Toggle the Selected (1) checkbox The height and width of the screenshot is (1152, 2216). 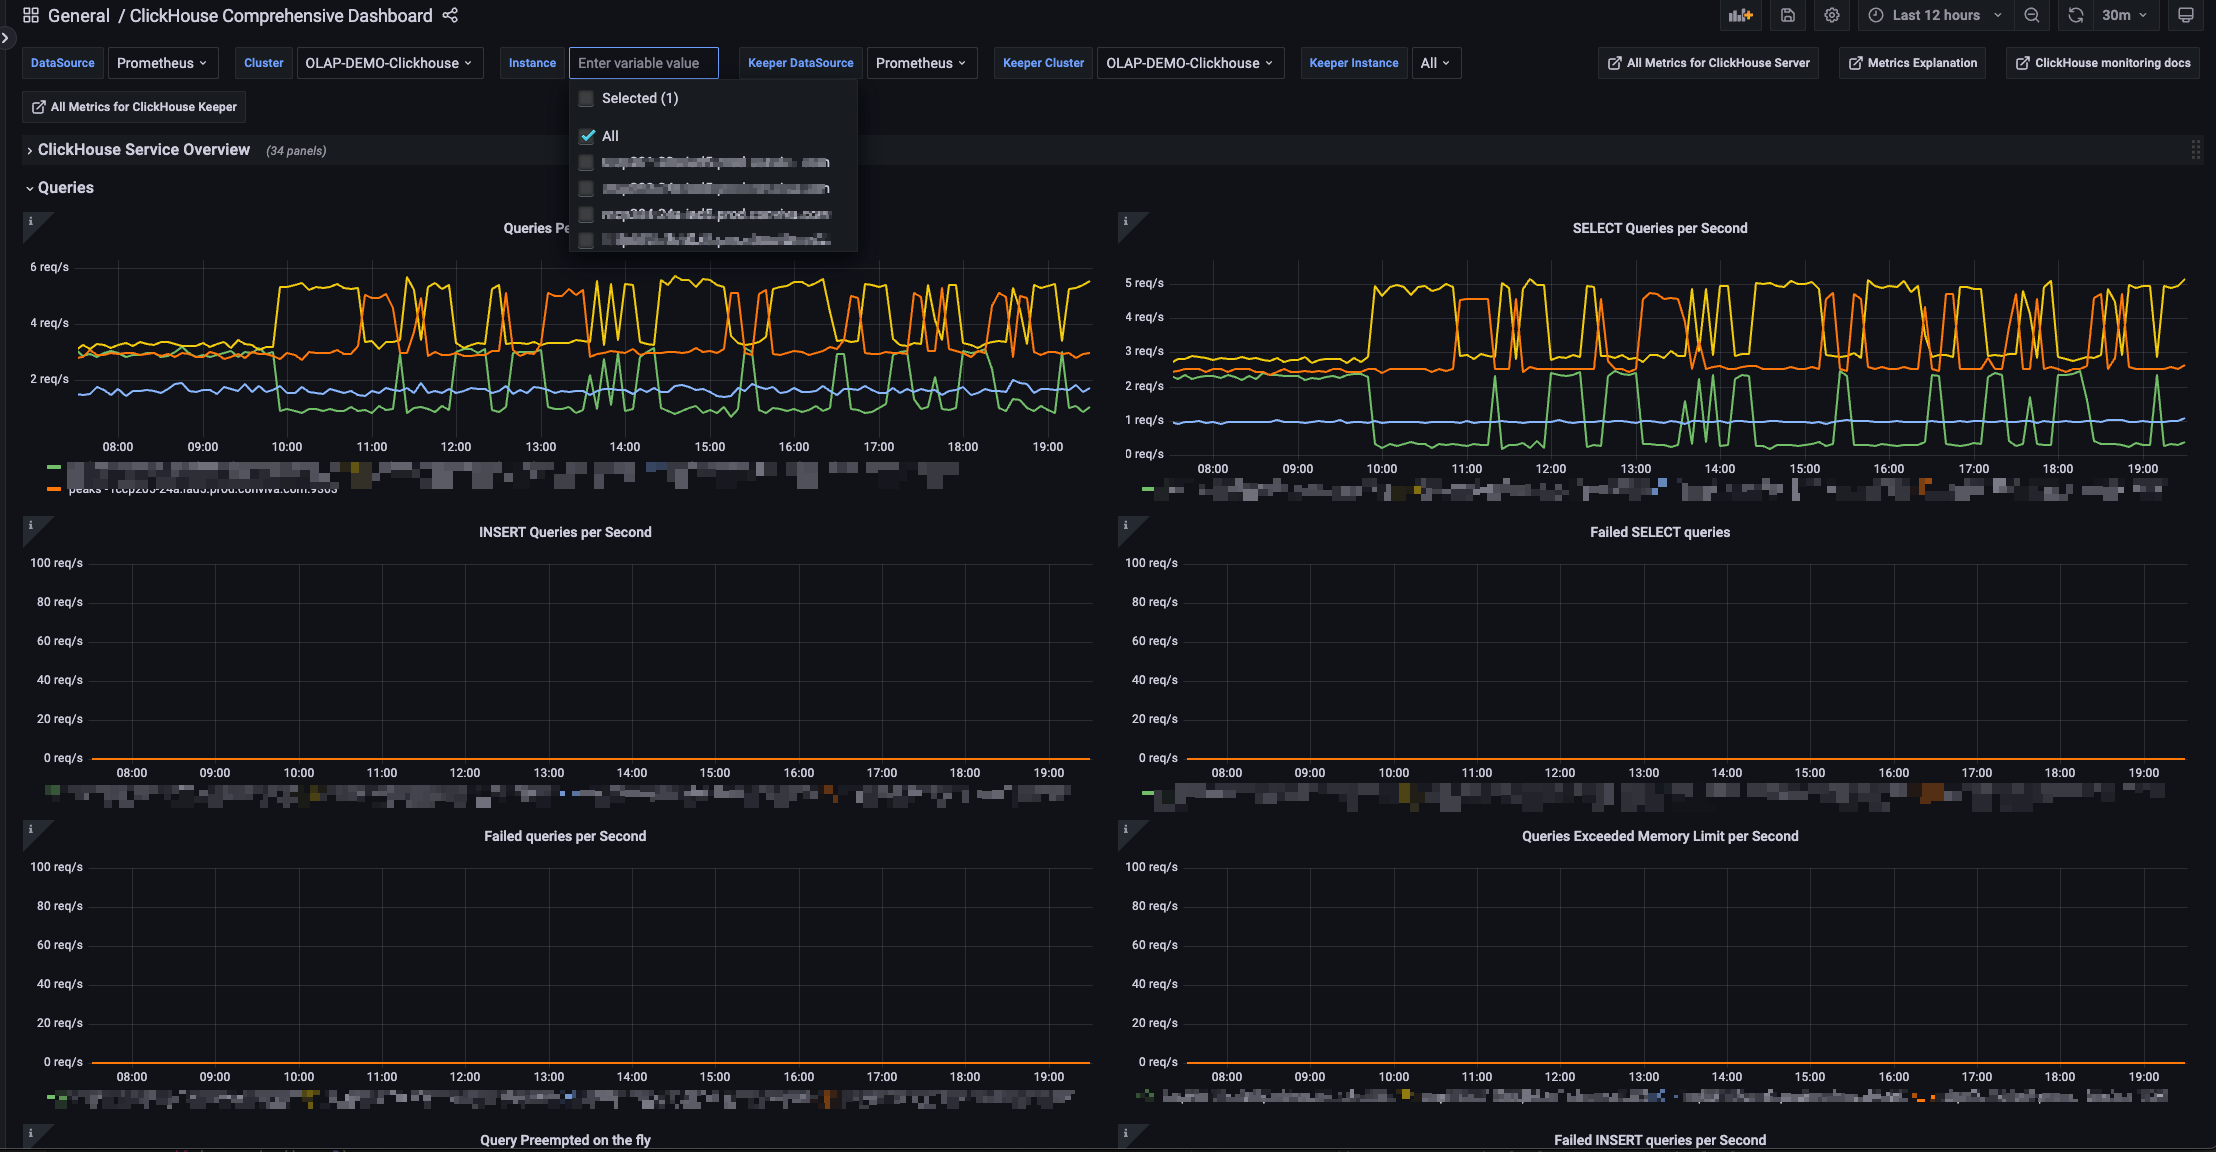[587, 98]
